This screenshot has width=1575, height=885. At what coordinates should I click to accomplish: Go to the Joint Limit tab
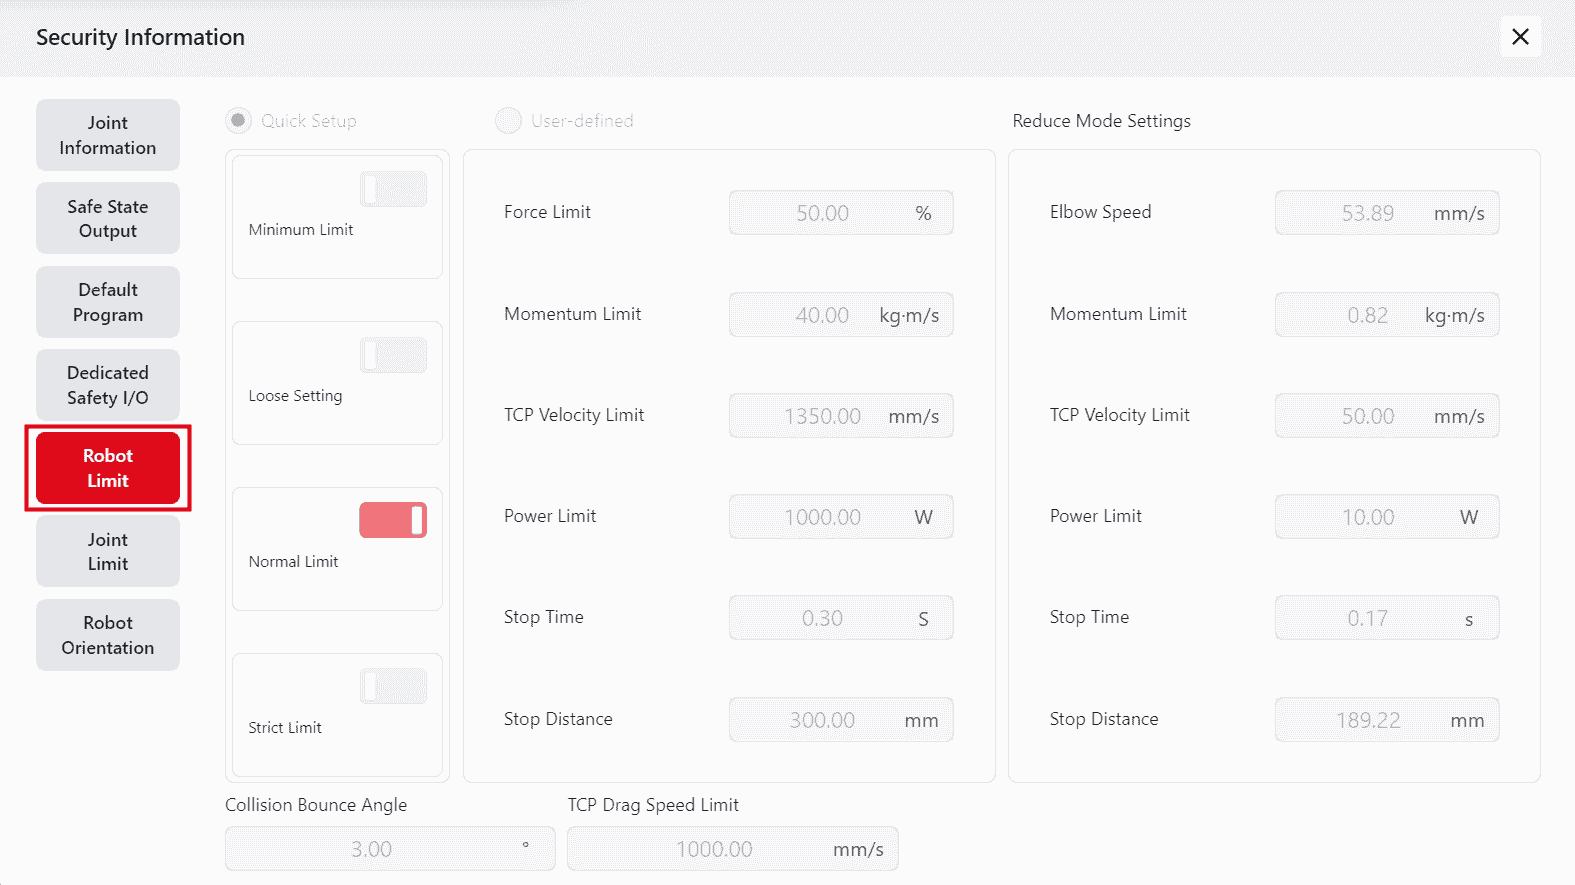108,551
